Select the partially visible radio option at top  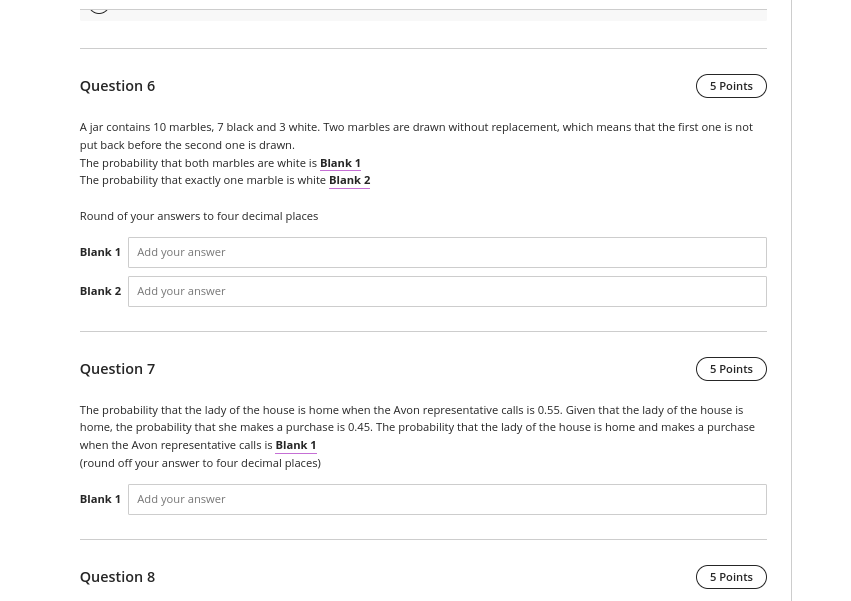click(99, 8)
